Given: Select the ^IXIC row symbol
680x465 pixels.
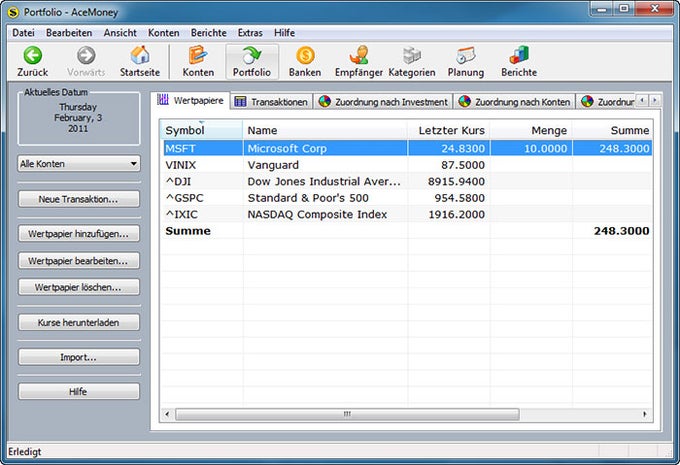Looking at the screenshot, I should pos(181,214).
